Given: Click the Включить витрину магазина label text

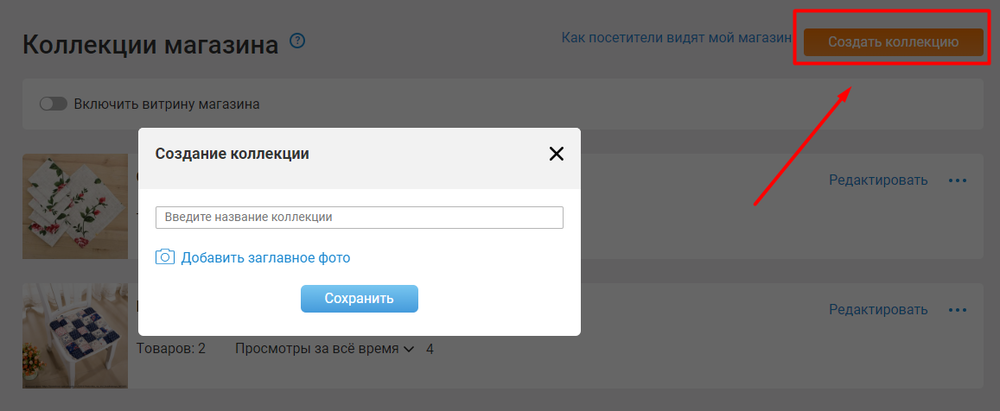Looking at the screenshot, I should click(x=164, y=104).
